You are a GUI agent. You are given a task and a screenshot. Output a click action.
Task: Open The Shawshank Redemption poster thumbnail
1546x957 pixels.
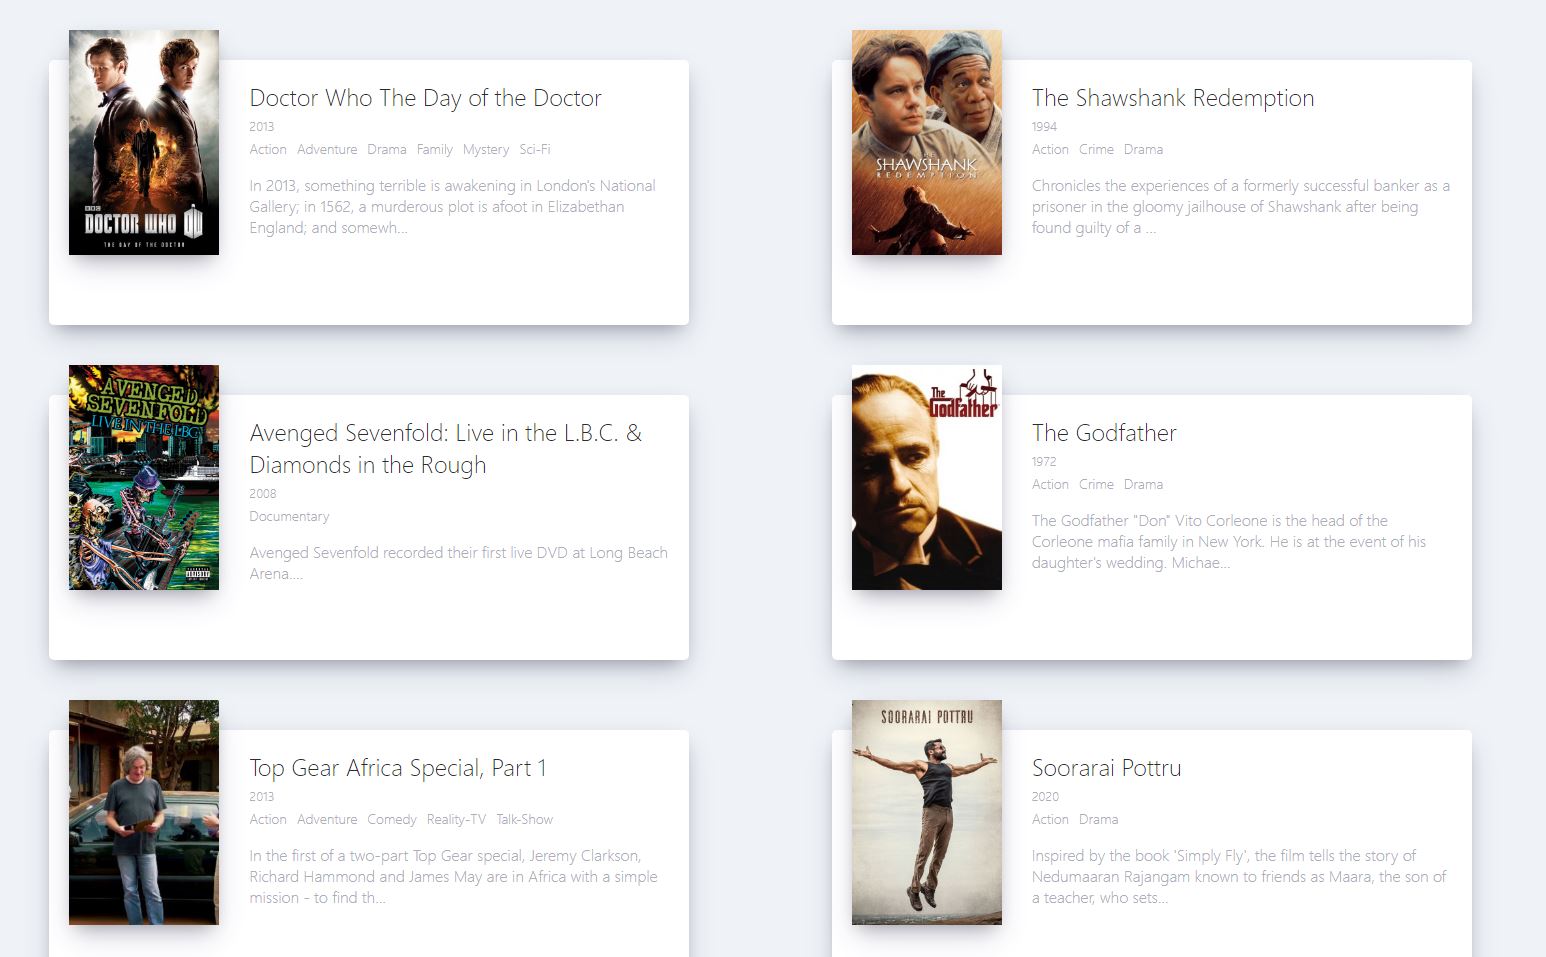tap(927, 142)
